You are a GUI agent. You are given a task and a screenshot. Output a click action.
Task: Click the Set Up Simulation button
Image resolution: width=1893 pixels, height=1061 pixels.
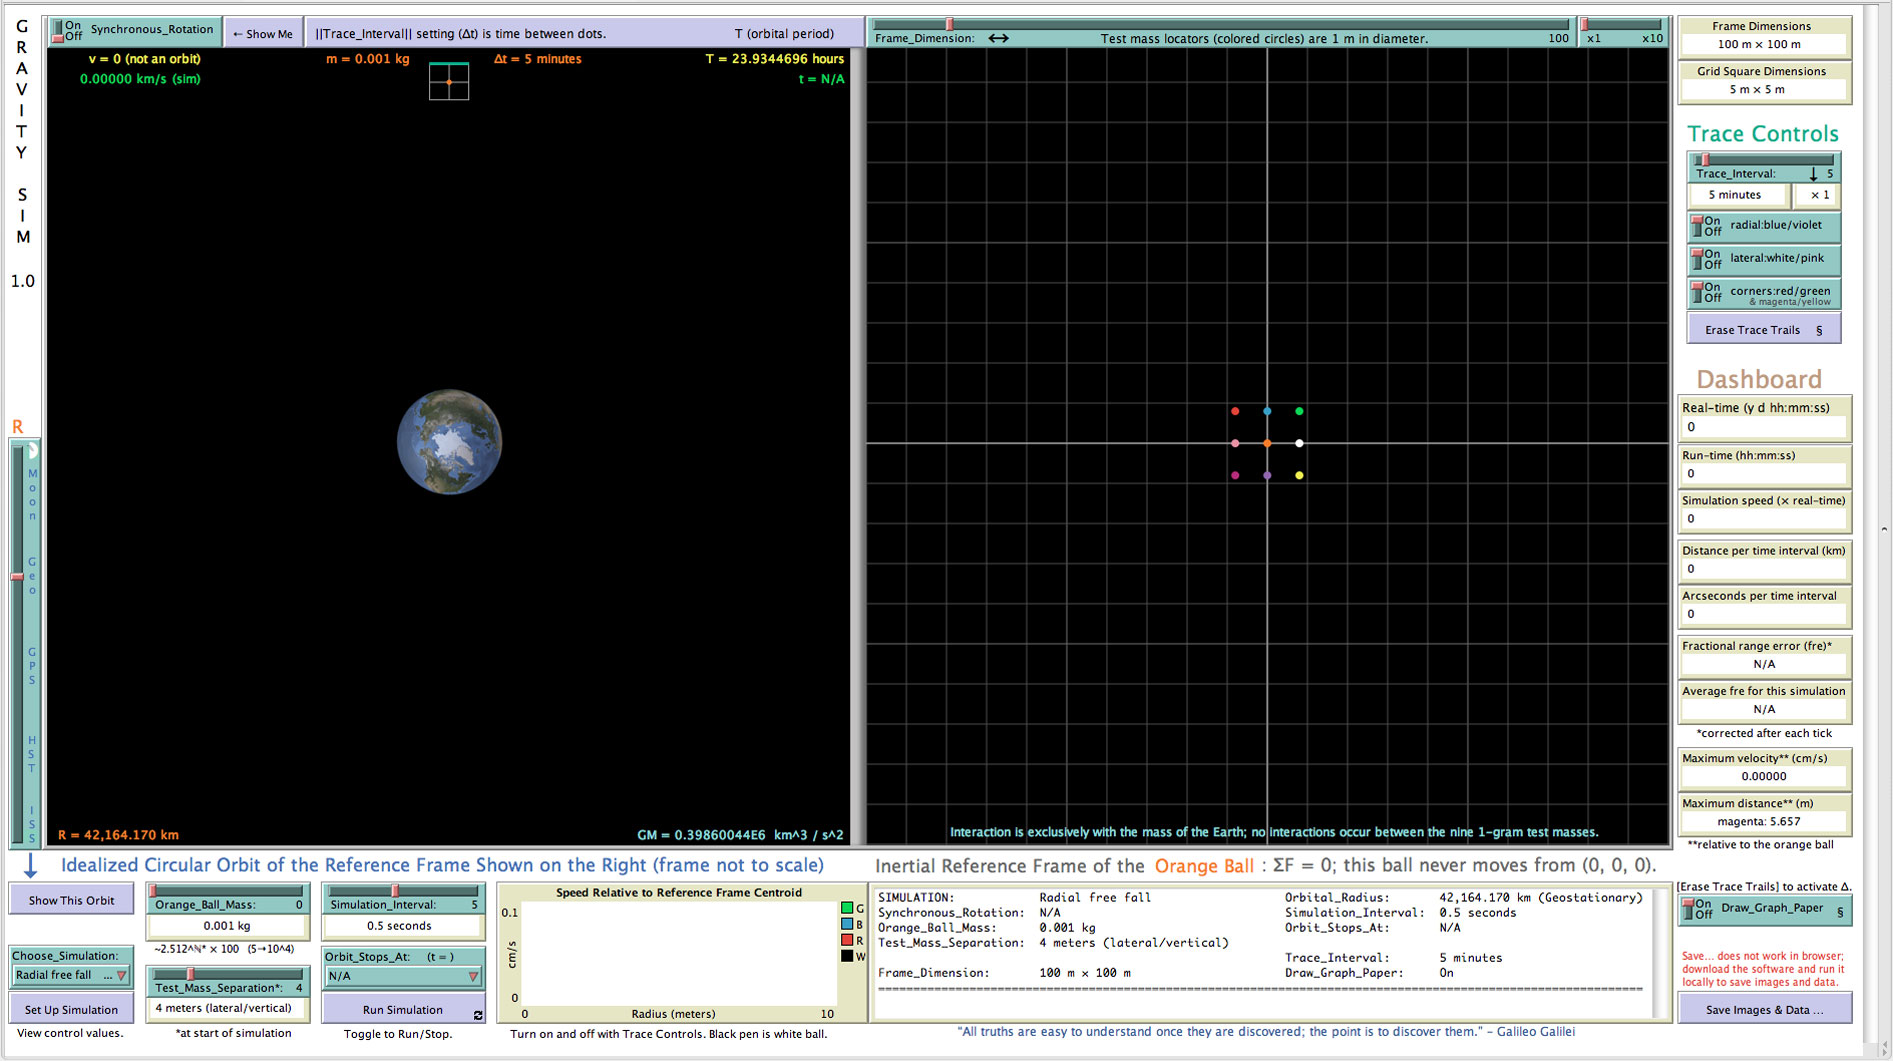[x=71, y=1009]
